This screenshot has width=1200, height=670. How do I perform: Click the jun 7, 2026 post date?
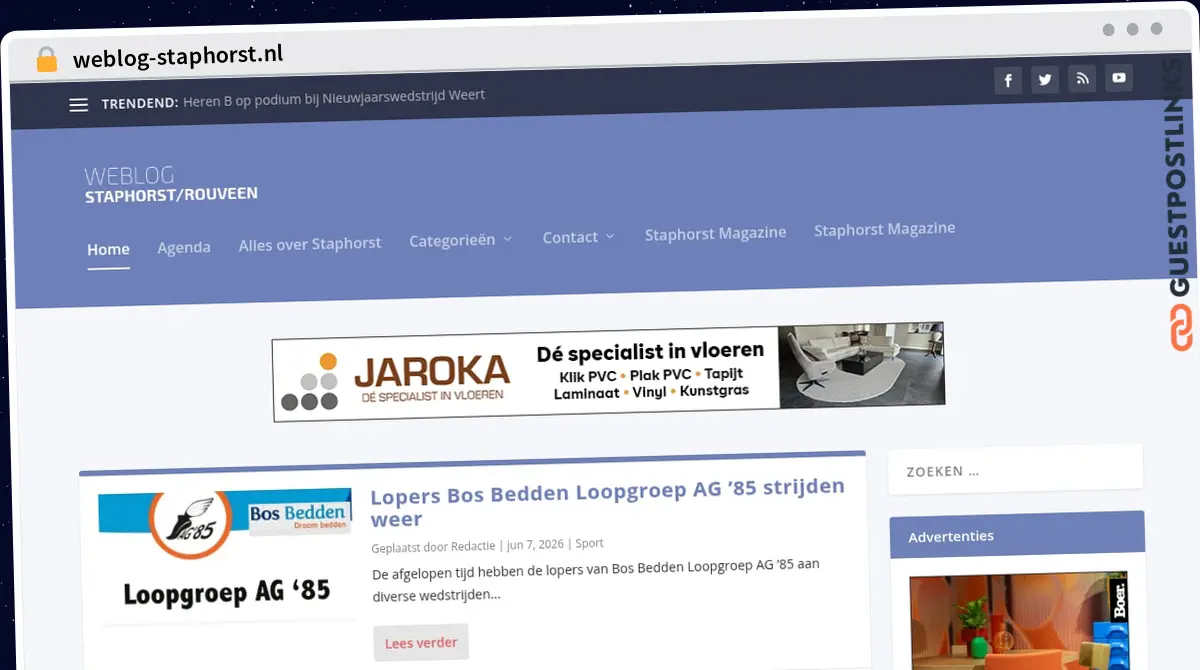pyautogui.click(x=535, y=545)
